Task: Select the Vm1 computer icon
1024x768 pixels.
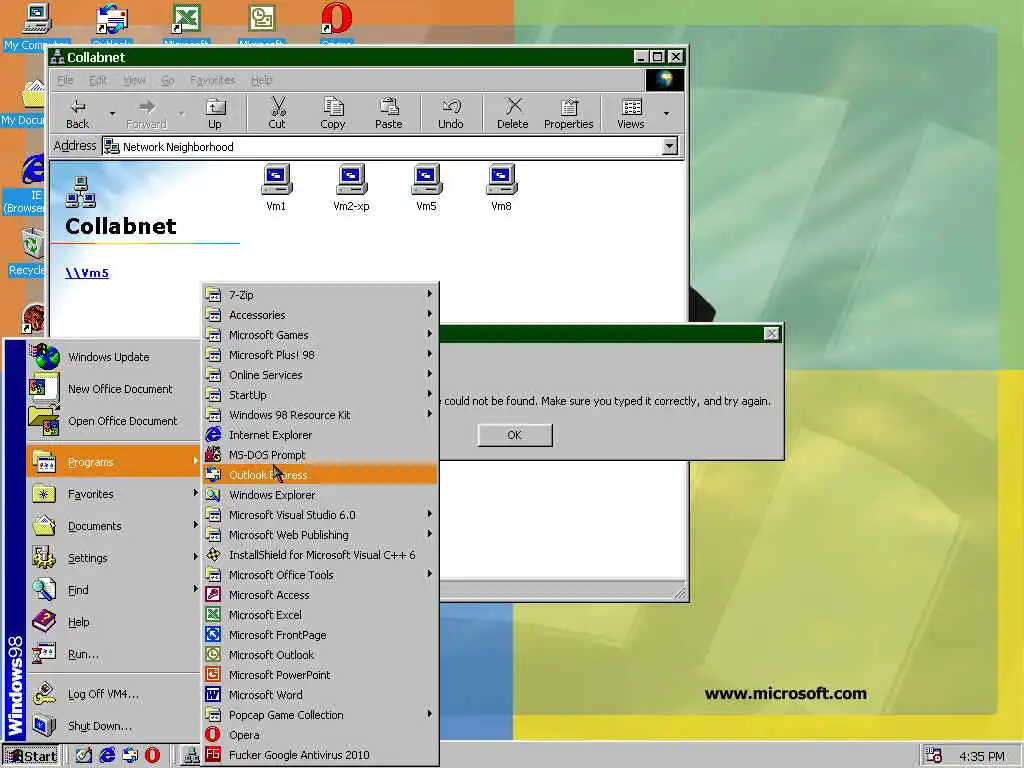Action: (x=276, y=188)
